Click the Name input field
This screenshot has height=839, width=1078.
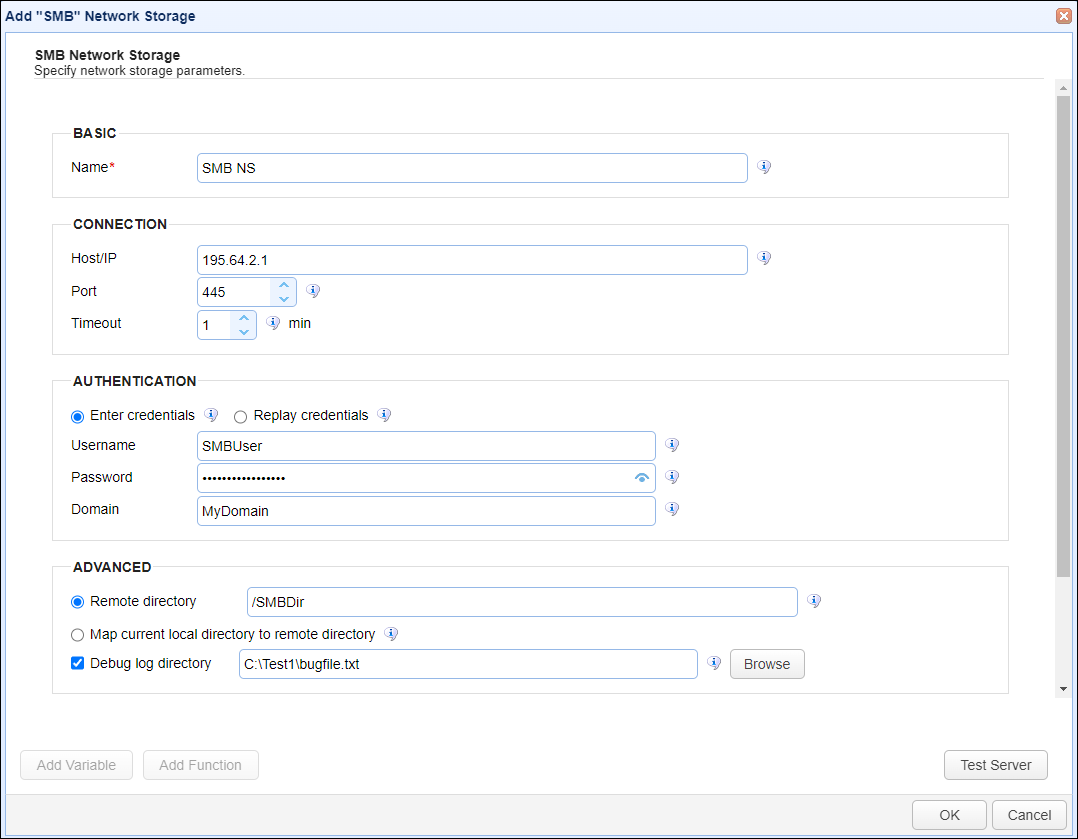pos(472,168)
